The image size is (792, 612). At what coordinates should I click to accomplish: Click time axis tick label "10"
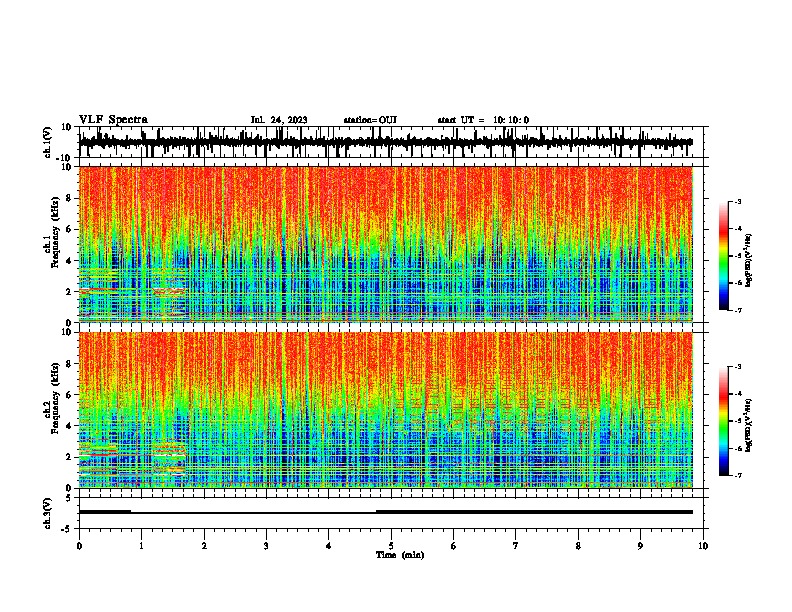[703, 546]
